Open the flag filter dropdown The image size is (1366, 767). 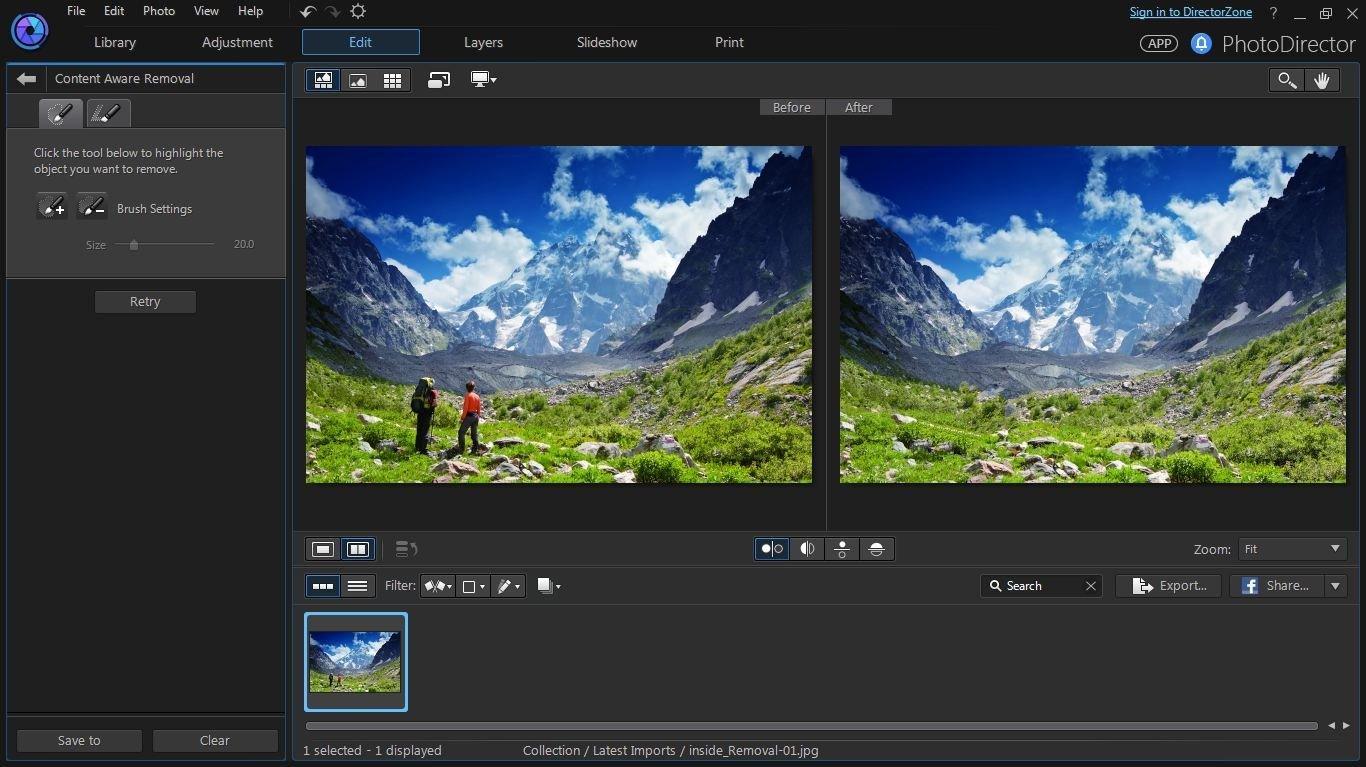pos(437,586)
